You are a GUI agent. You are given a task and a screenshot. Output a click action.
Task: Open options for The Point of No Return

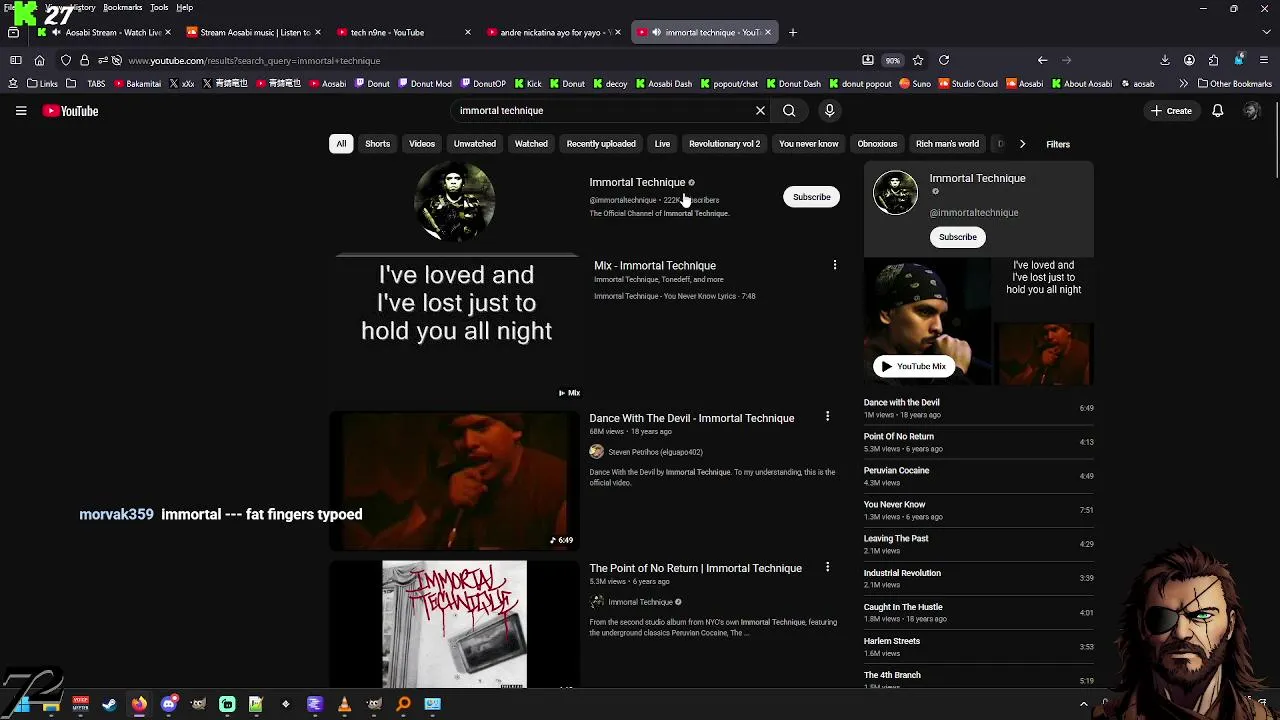(x=827, y=567)
